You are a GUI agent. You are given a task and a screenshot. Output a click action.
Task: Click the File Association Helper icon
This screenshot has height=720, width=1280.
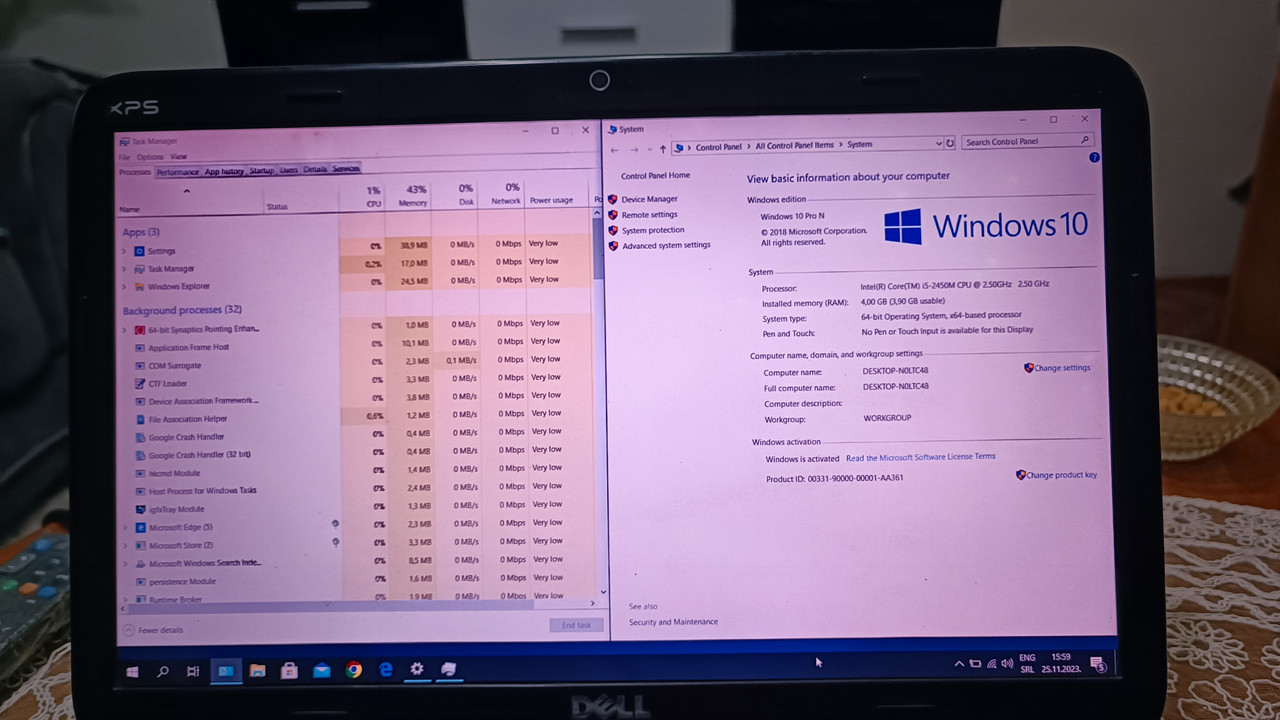139,419
